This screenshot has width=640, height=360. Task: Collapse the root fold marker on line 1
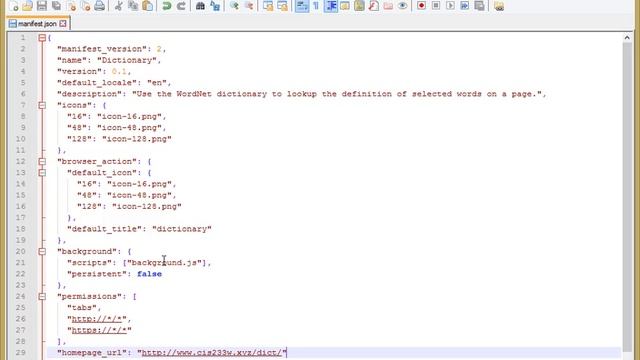coord(42,38)
